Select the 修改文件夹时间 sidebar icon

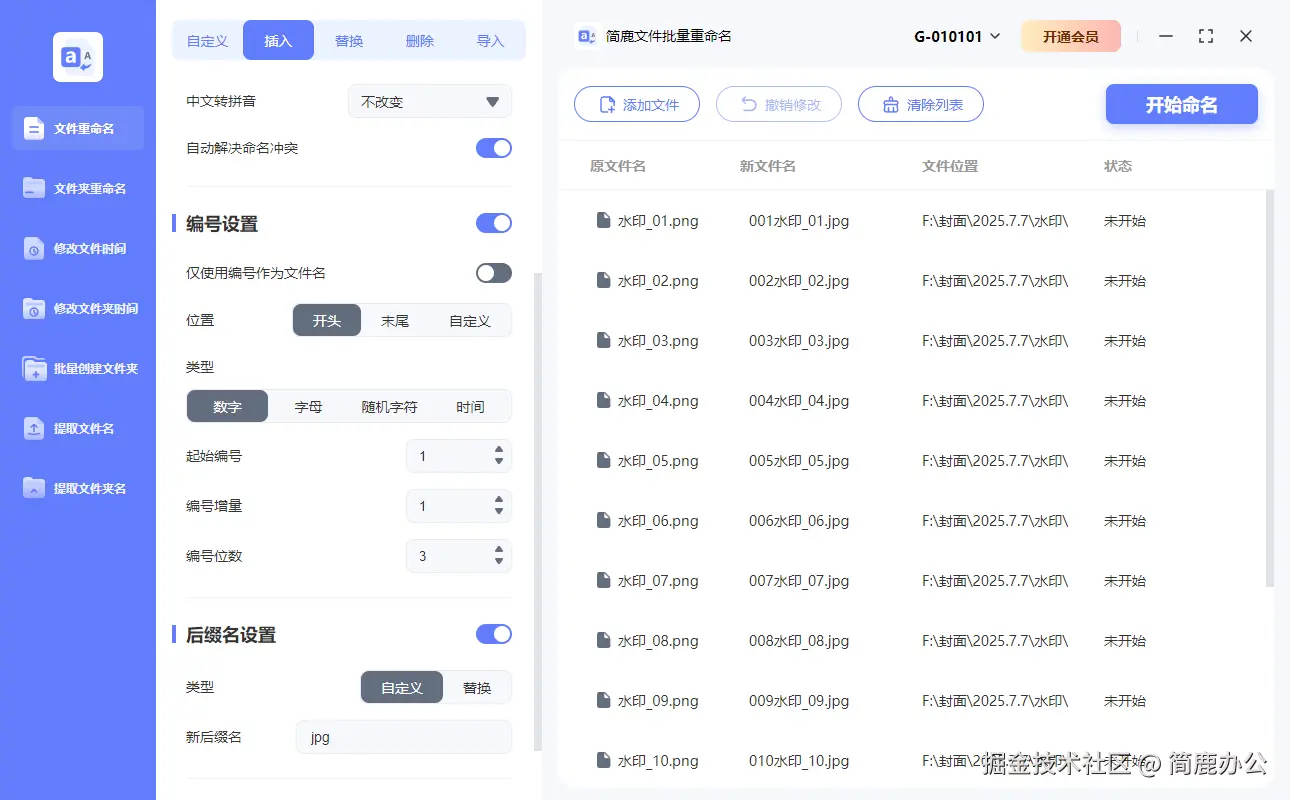[78, 308]
